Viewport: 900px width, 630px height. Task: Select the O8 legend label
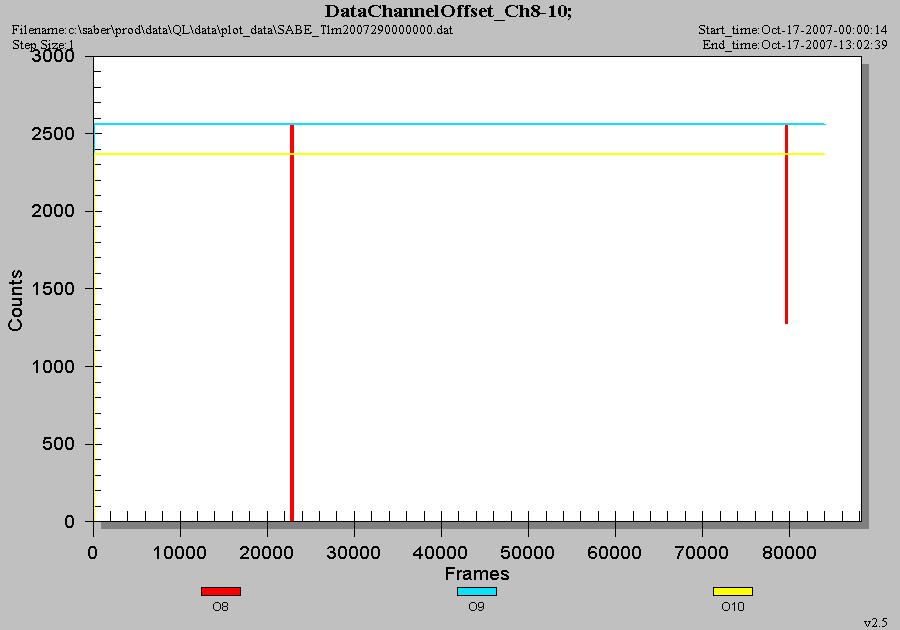[x=220, y=606]
